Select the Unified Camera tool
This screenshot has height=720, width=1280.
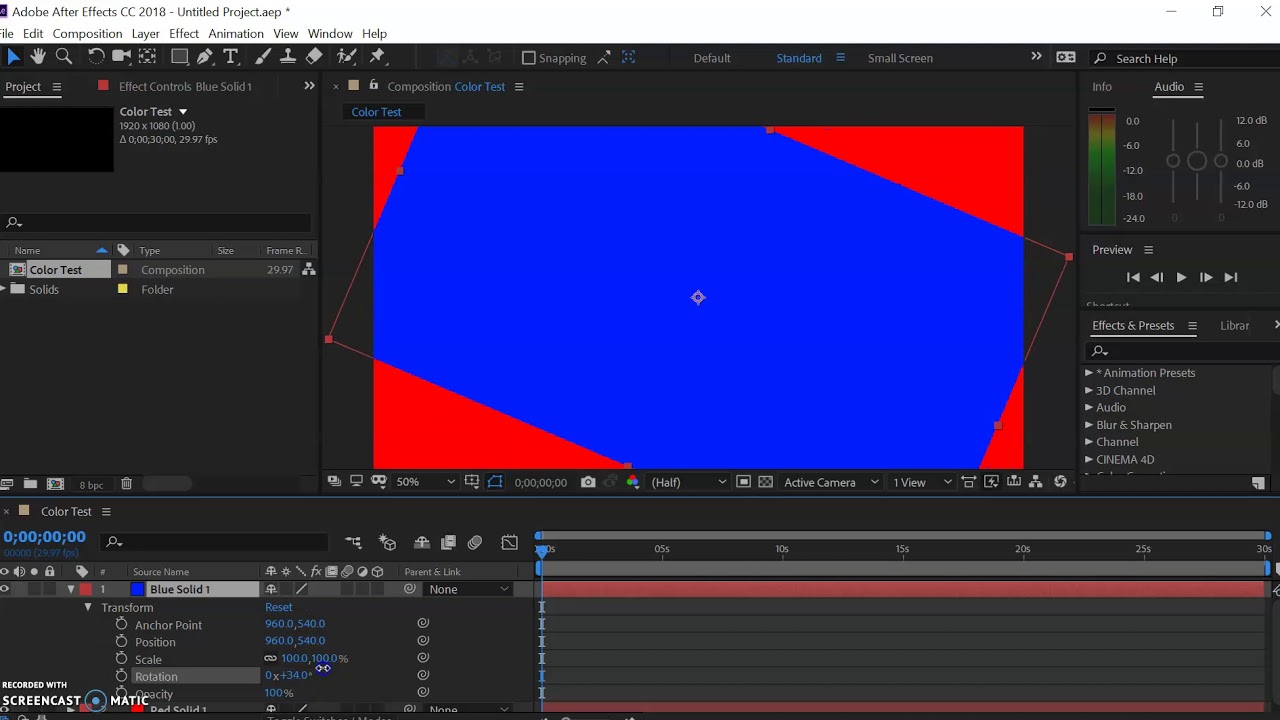[122, 57]
